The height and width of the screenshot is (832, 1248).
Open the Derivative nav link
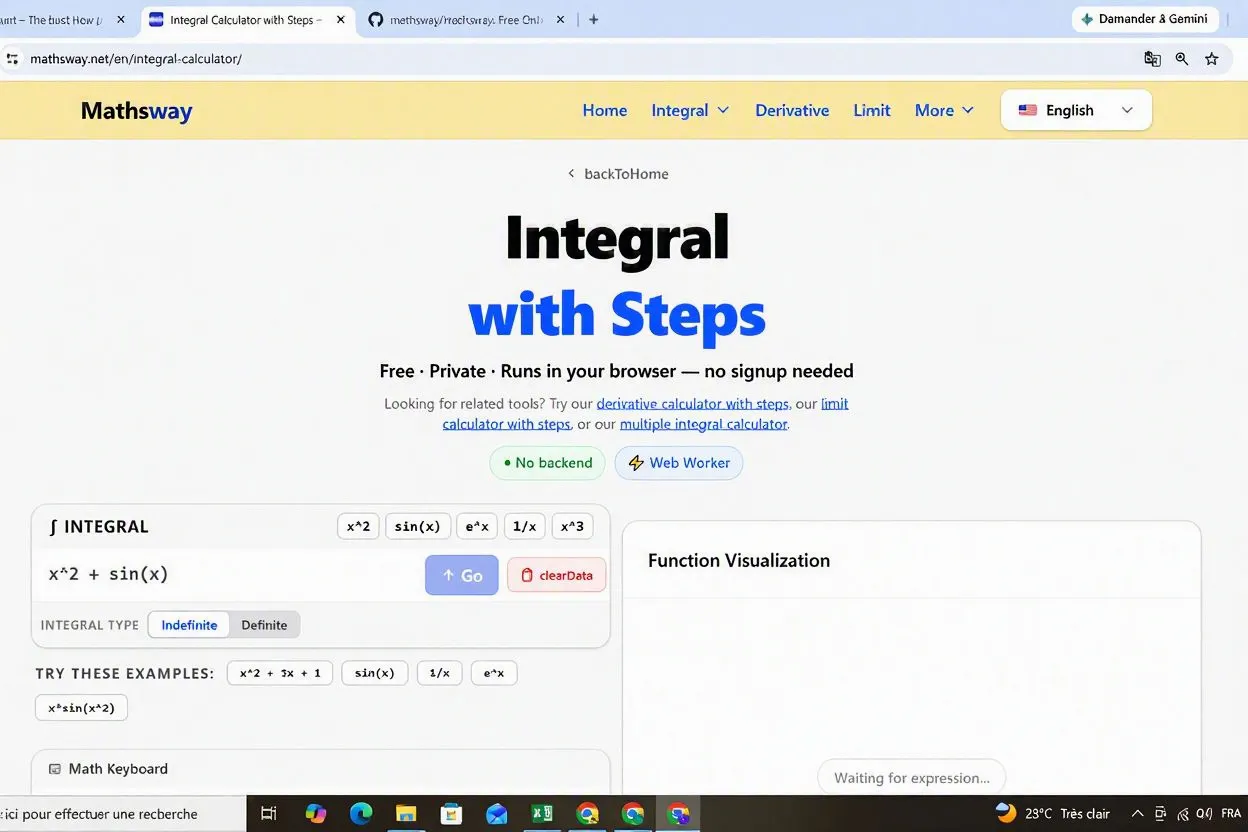tap(792, 110)
